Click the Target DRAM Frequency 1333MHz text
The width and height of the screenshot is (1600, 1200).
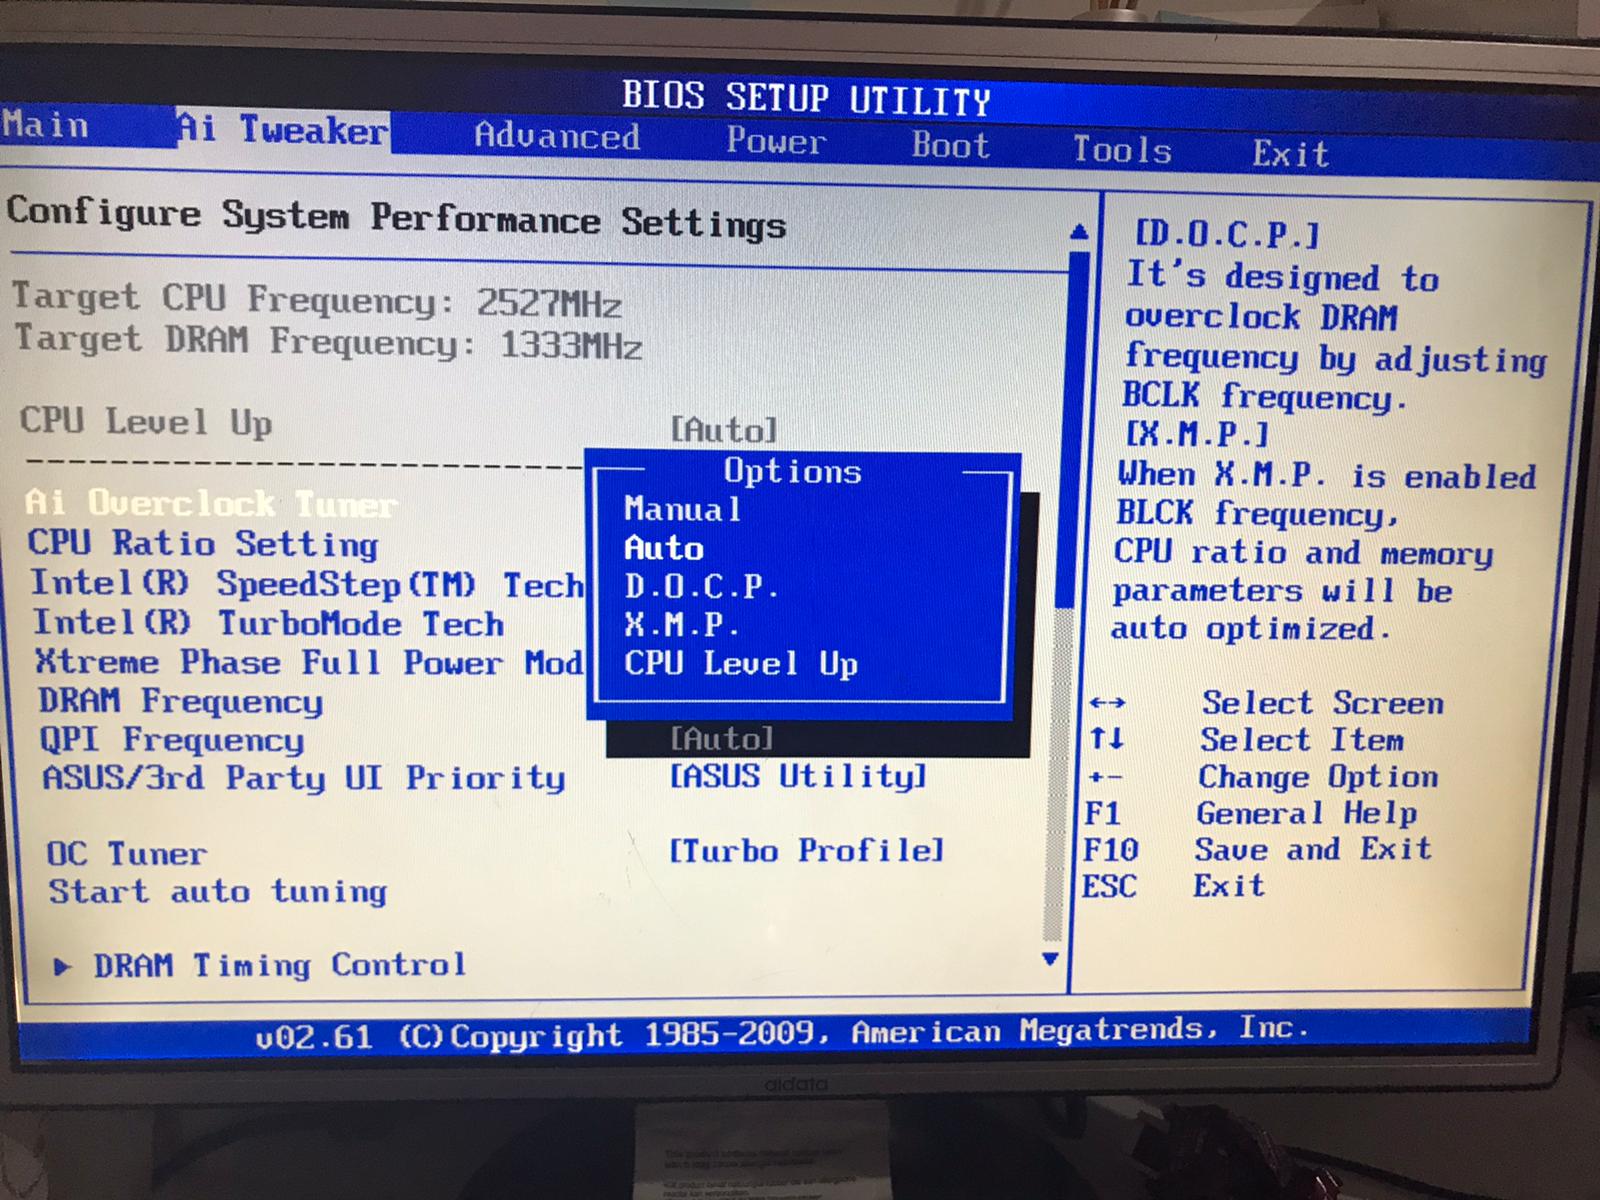328,342
